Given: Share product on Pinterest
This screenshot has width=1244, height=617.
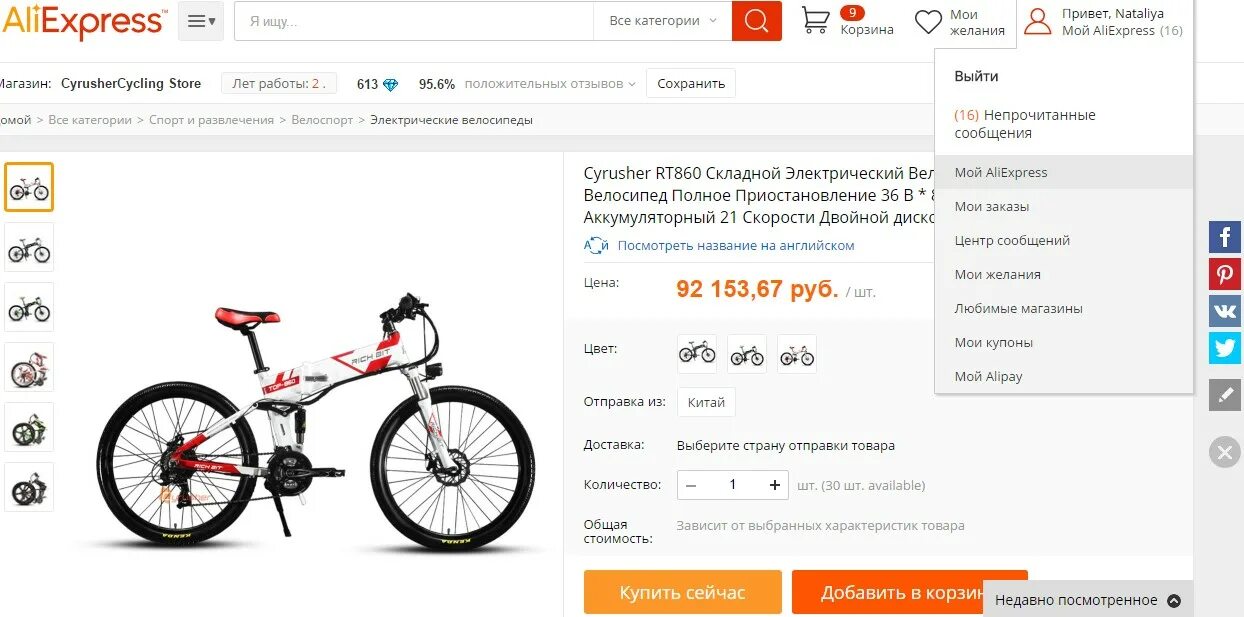Looking at the screenshot, I should click(1225, 274).
